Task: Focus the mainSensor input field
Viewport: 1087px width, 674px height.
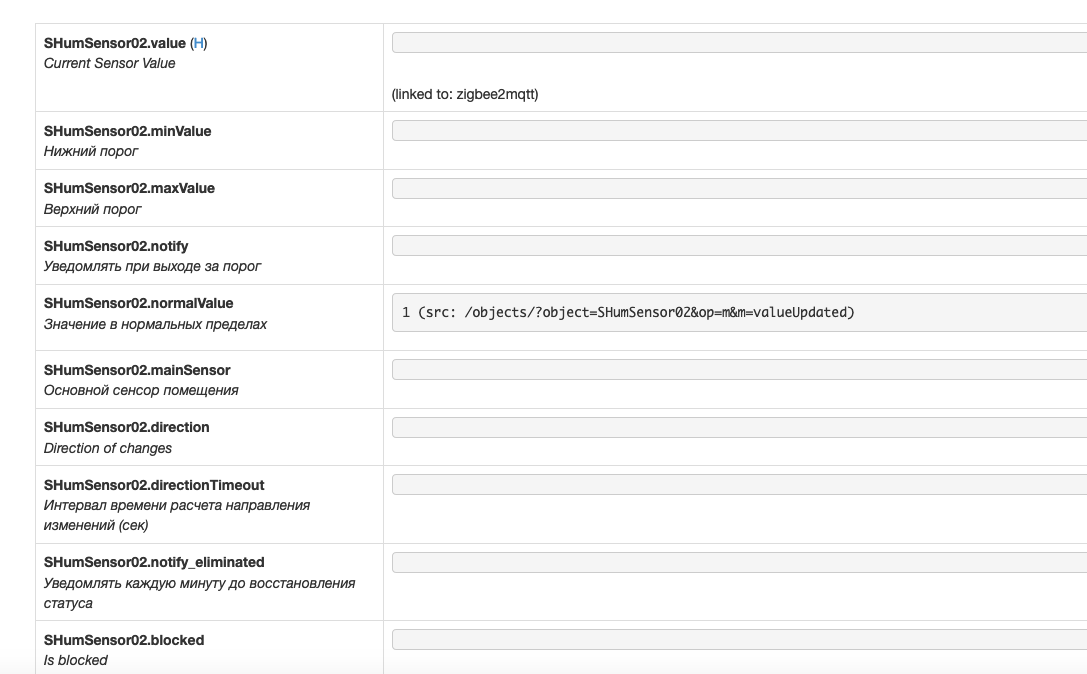Action: tap(739, 370)
